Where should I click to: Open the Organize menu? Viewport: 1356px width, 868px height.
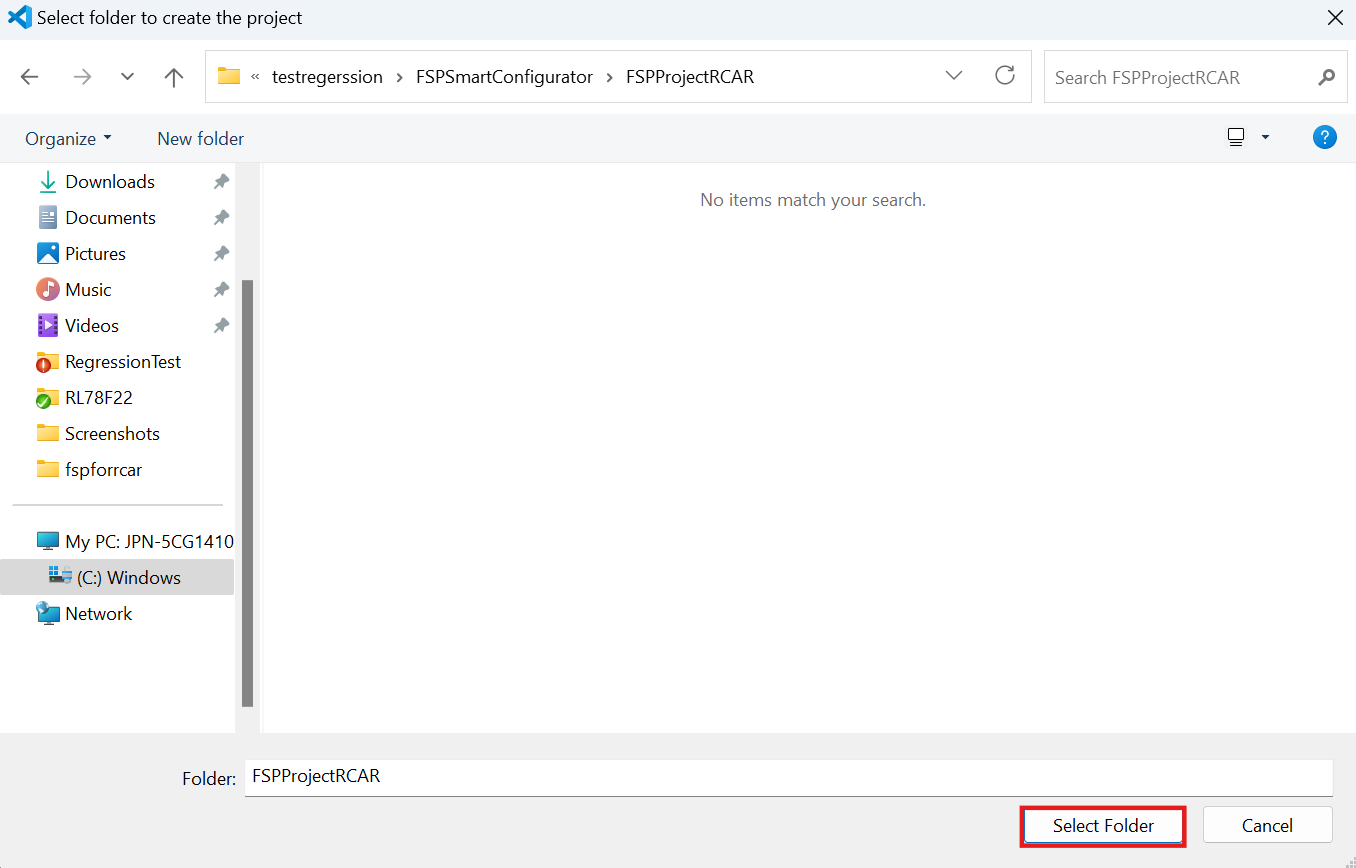pyautogui.click(x=68, y=139)
